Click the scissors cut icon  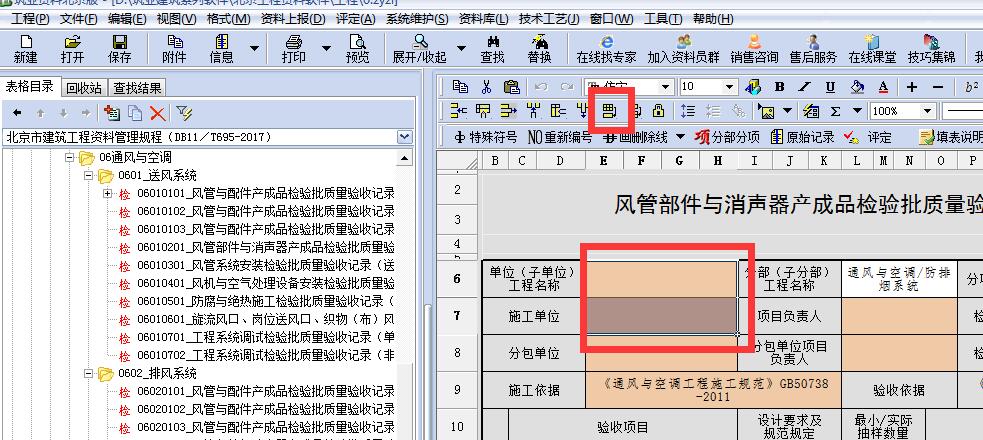point(485,87)
